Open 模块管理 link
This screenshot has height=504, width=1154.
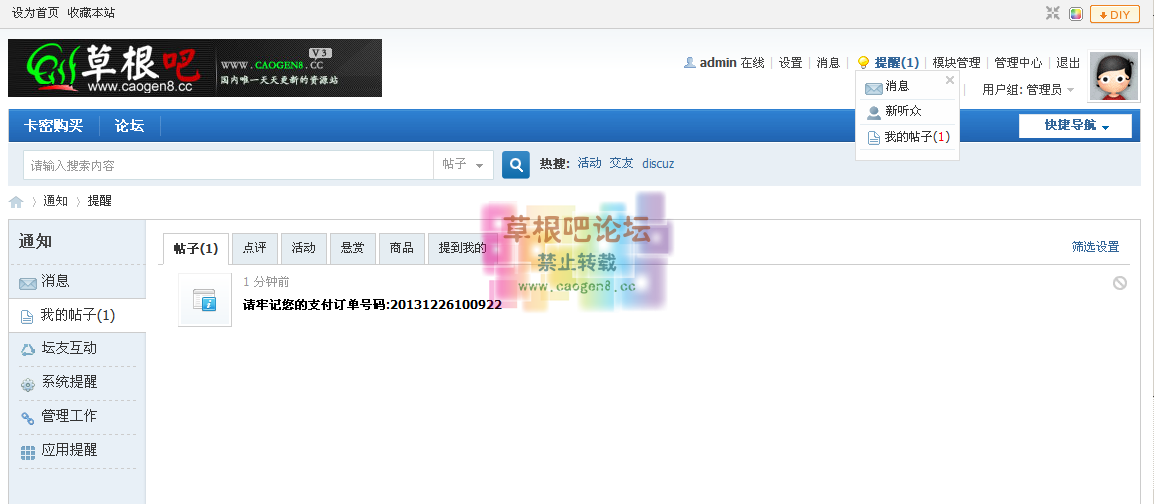(x=956, y=63)
